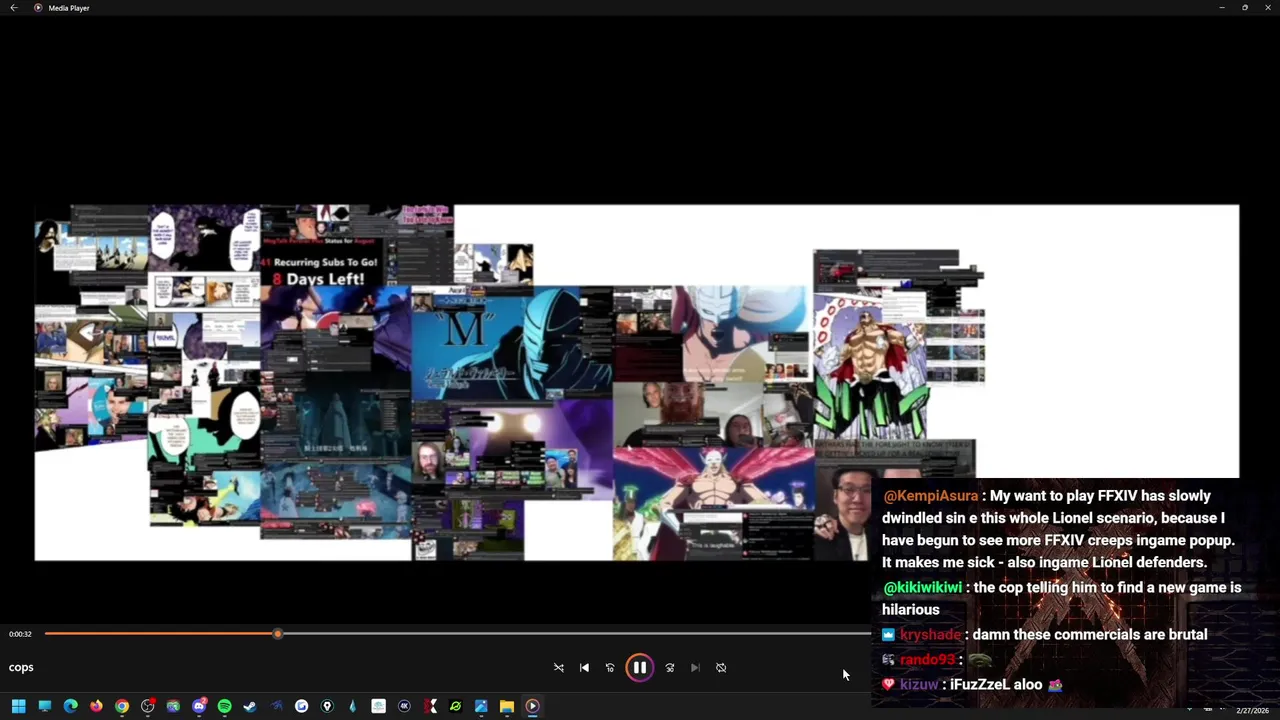Image resolution: width=1280 pixels, height=720 pixels.
Task: Launch Microsoft Edge from taskbar
Action: pyautogui.click(x=70, y=706)
